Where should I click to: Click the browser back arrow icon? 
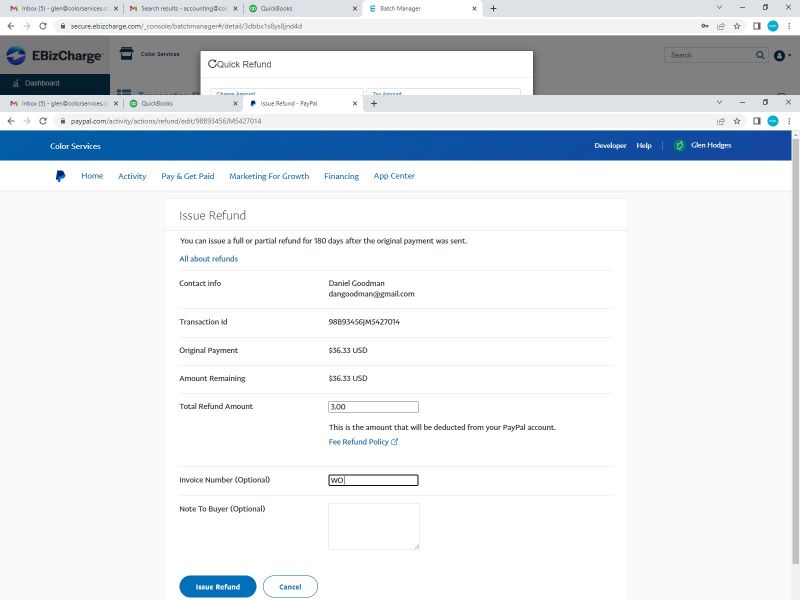pyautogui.click(x=9, y=122)
